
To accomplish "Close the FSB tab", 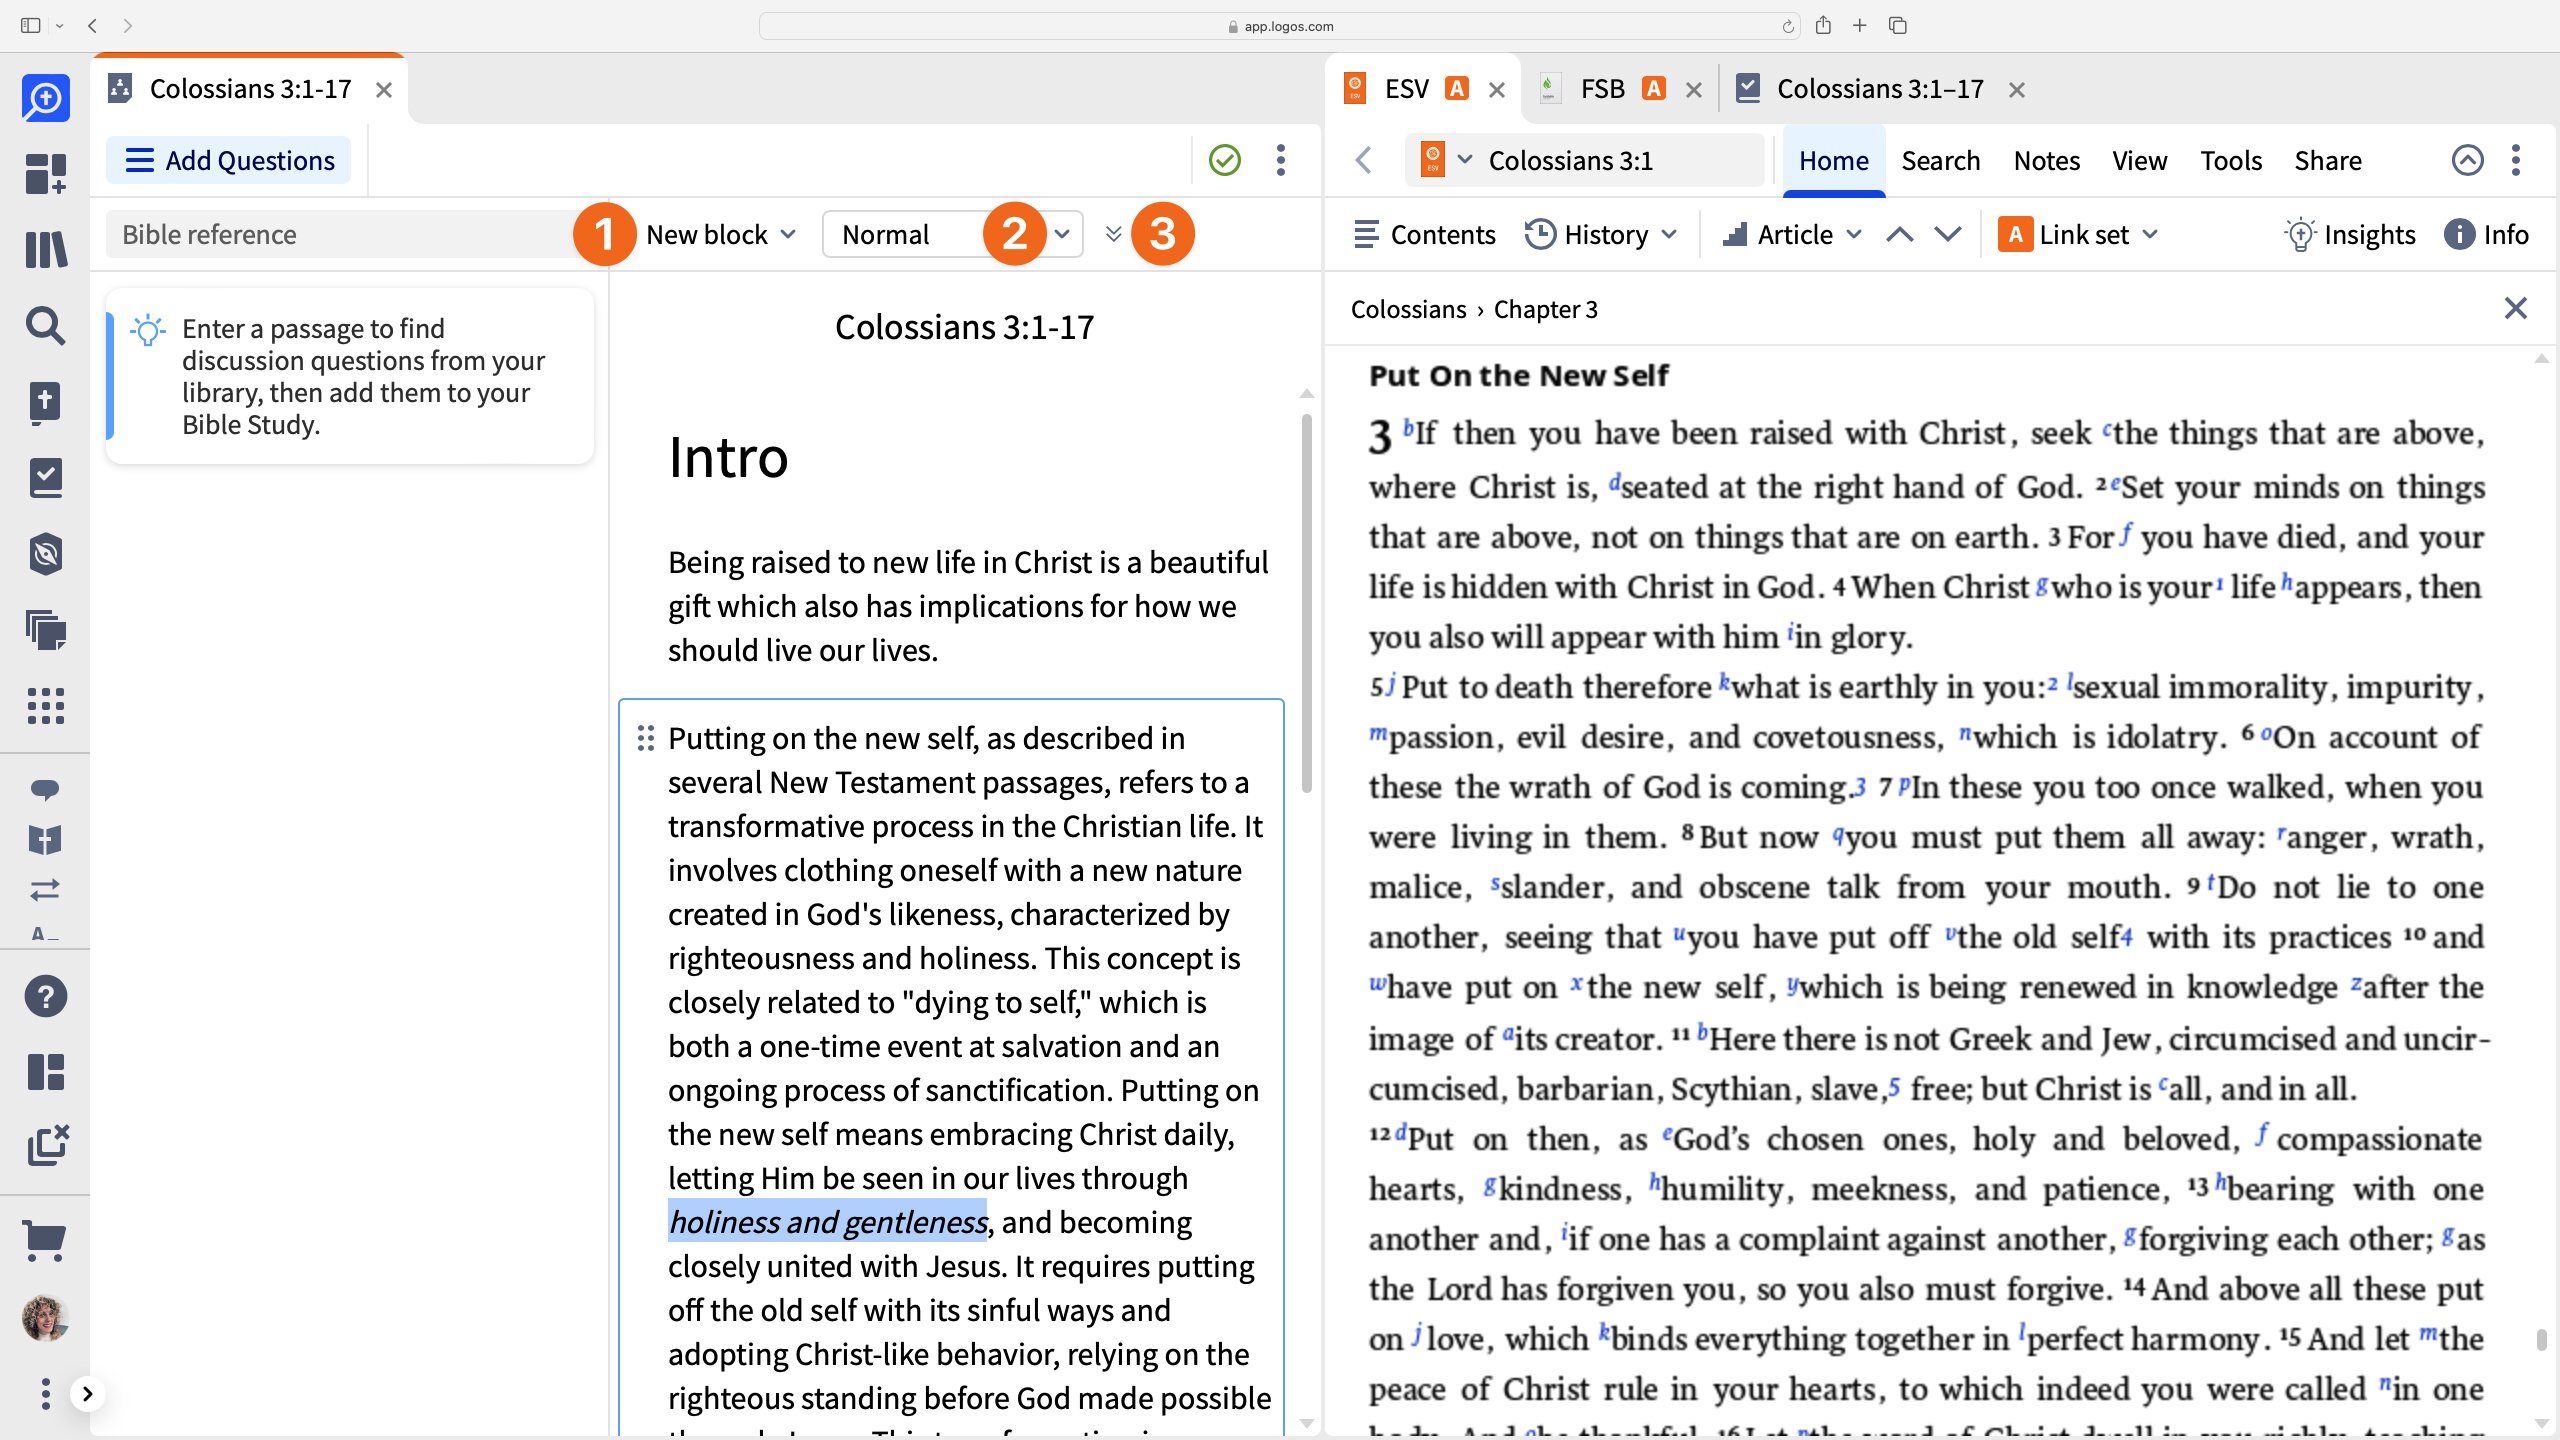I will tap(1694, 90).
